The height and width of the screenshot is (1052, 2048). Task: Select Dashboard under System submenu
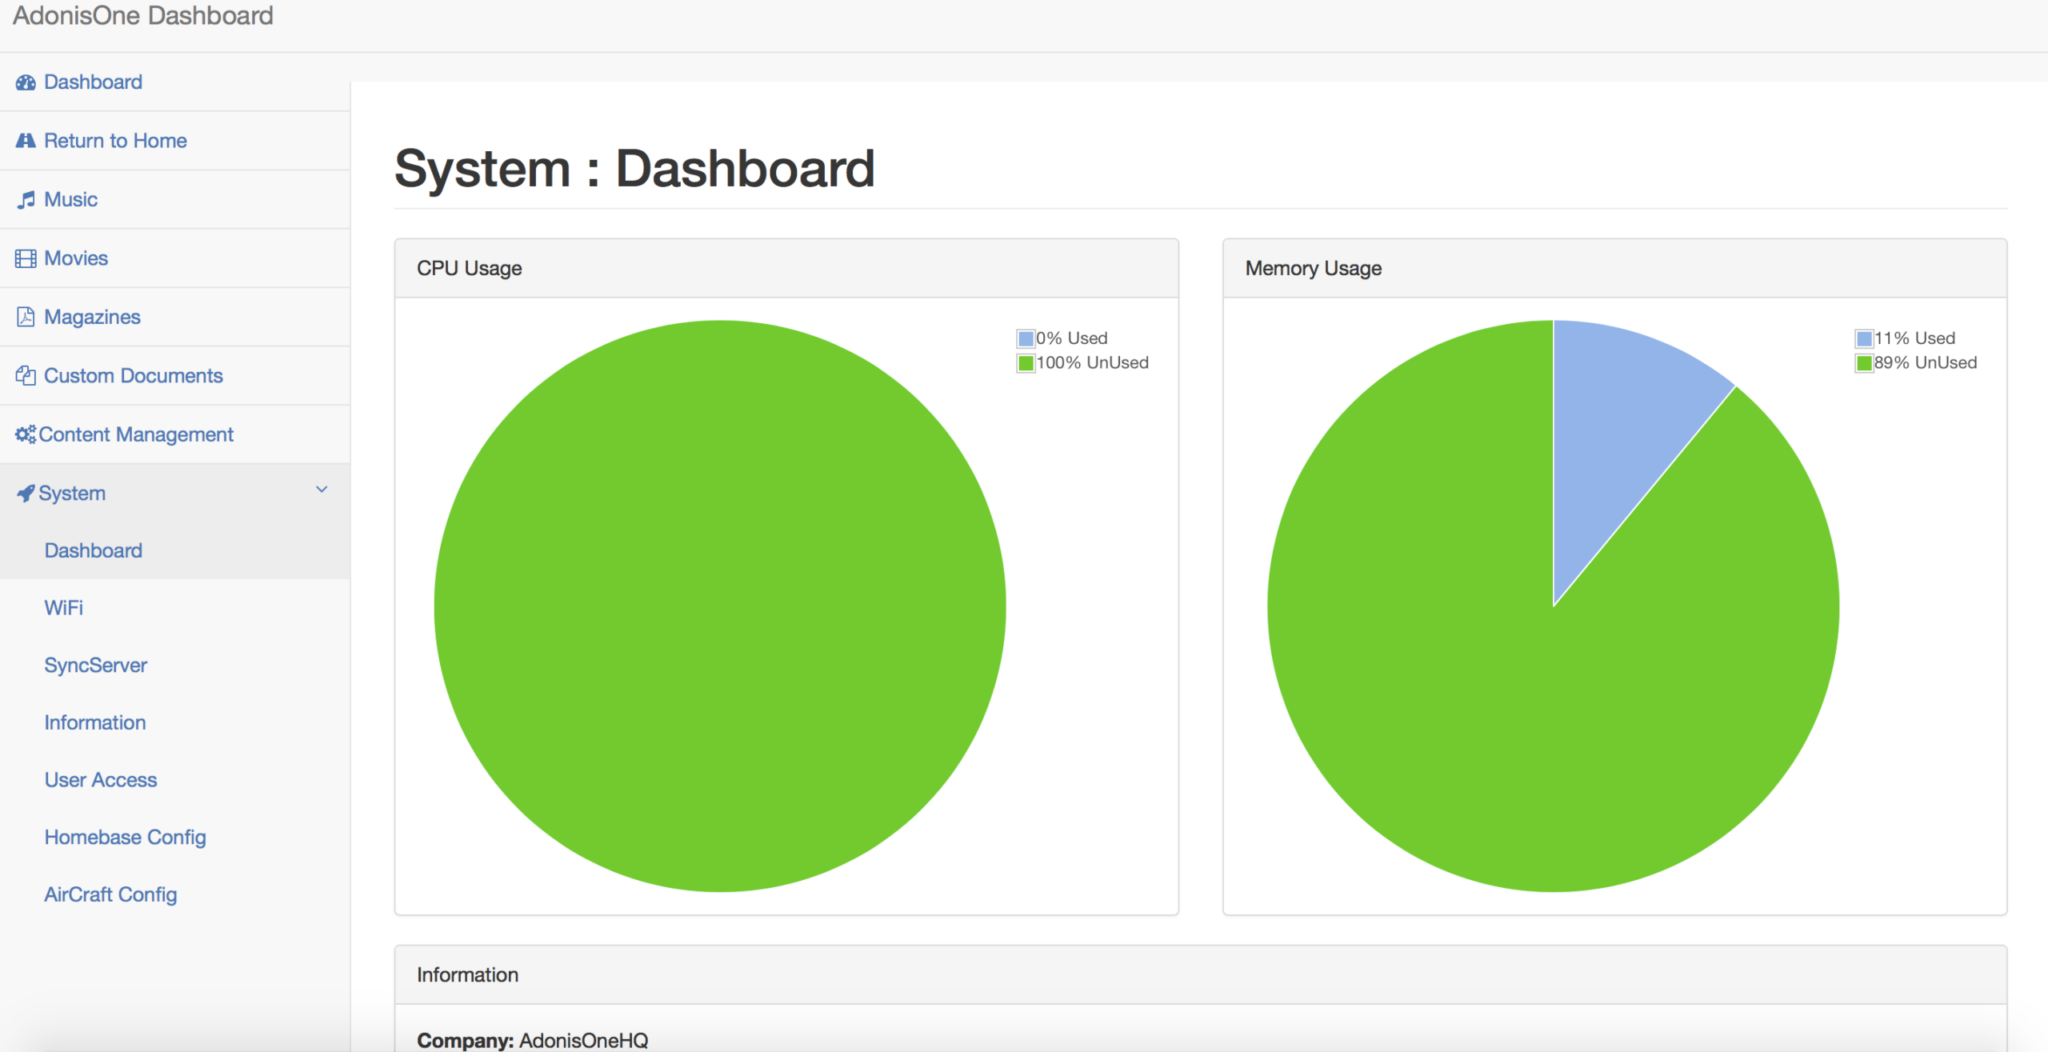pos(93,551)
